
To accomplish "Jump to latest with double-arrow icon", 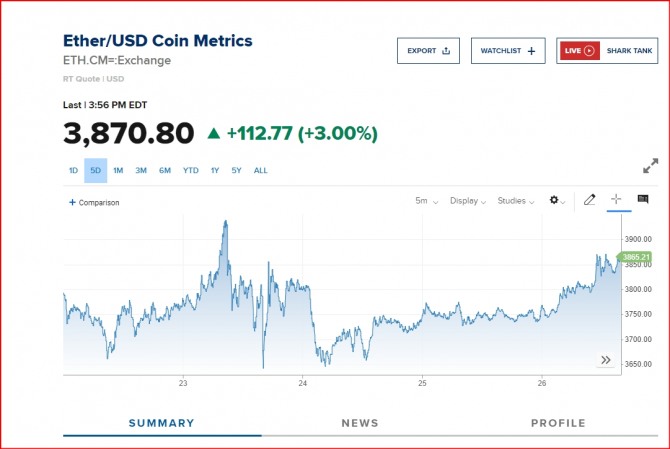I will [606, 360].
